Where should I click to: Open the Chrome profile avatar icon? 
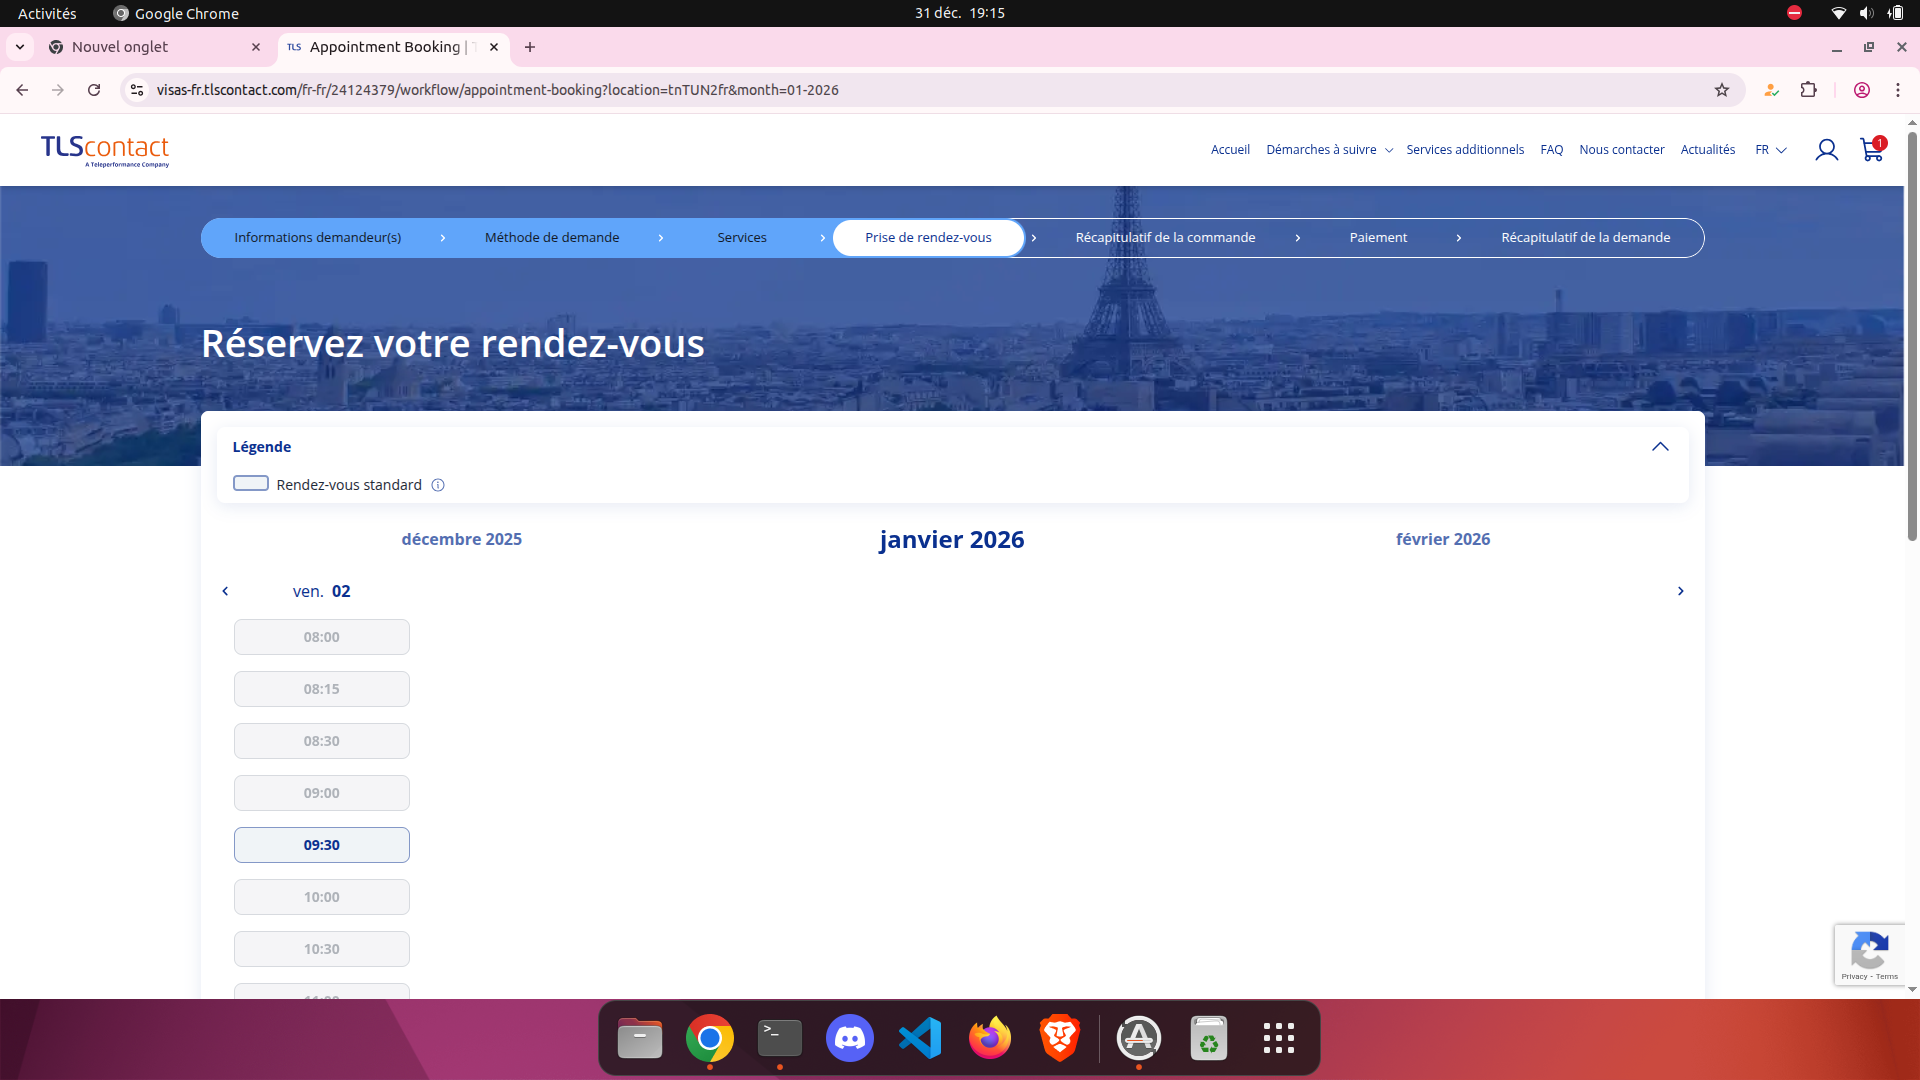1862,90
